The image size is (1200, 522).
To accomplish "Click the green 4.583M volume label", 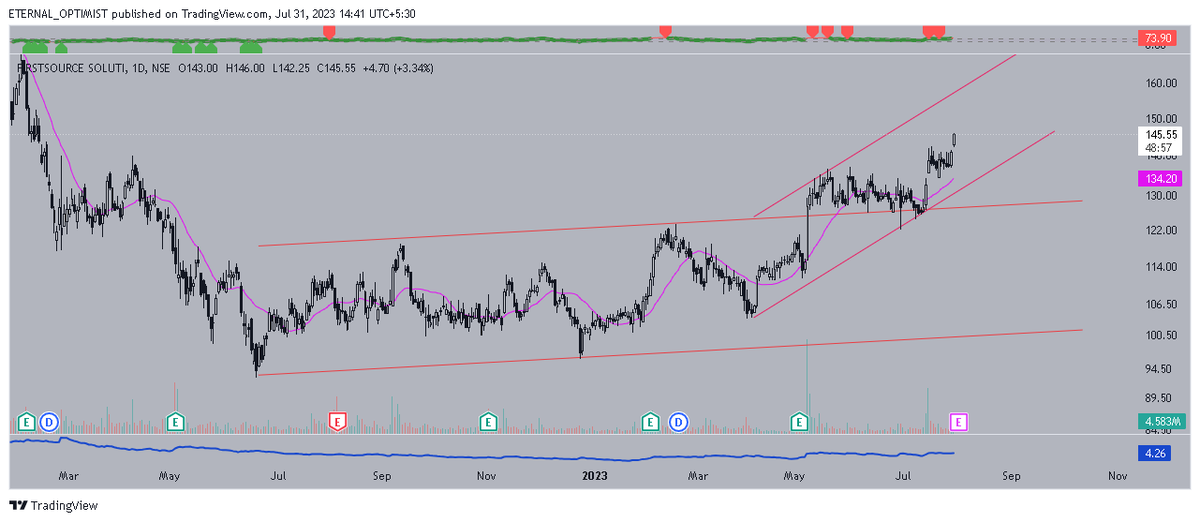I will tap(1160, 420).
